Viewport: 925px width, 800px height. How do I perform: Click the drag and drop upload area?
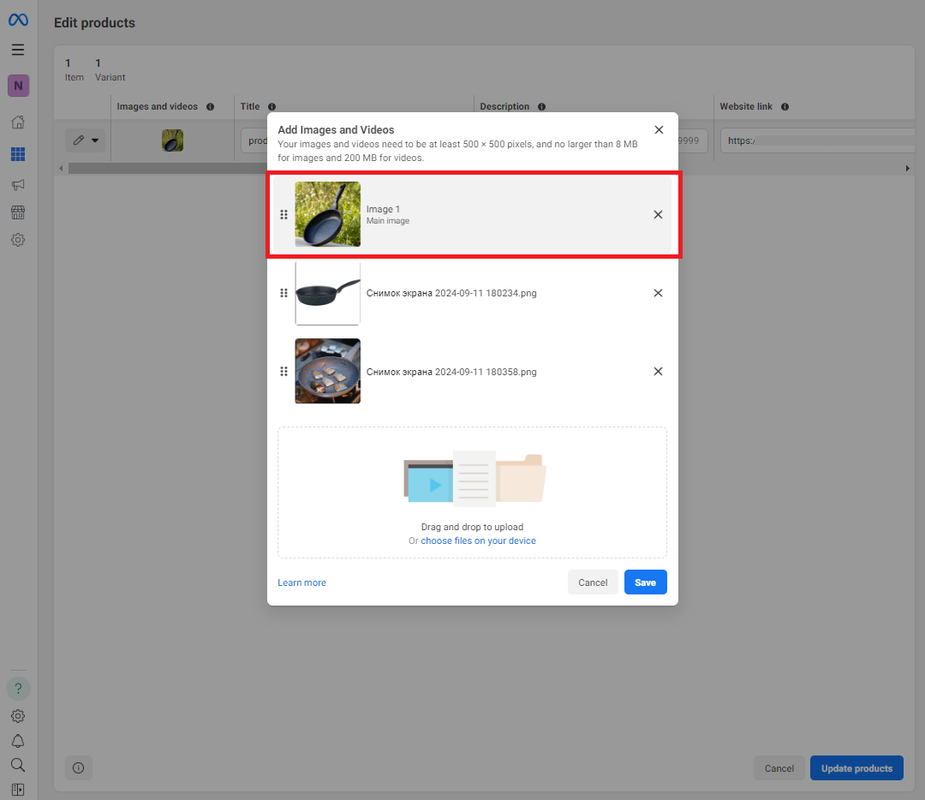tap(472, 493)
